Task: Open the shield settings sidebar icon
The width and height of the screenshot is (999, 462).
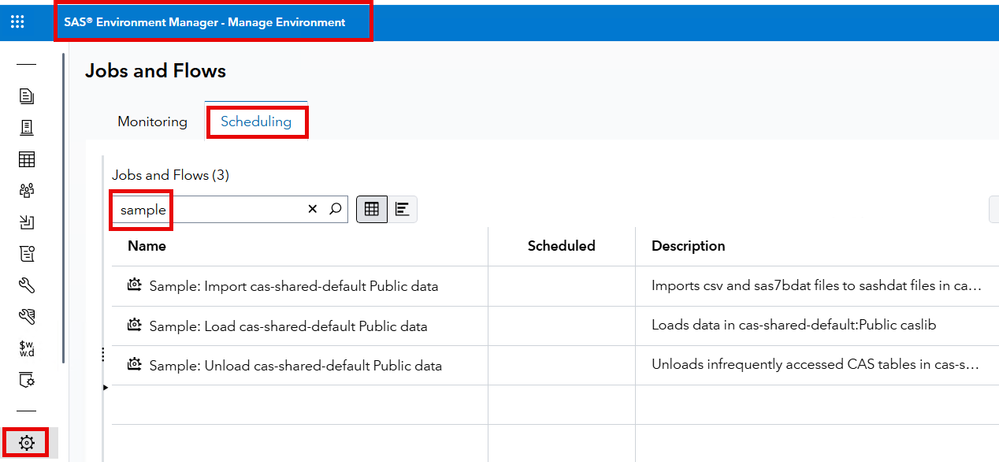Action: click(27, 380)
